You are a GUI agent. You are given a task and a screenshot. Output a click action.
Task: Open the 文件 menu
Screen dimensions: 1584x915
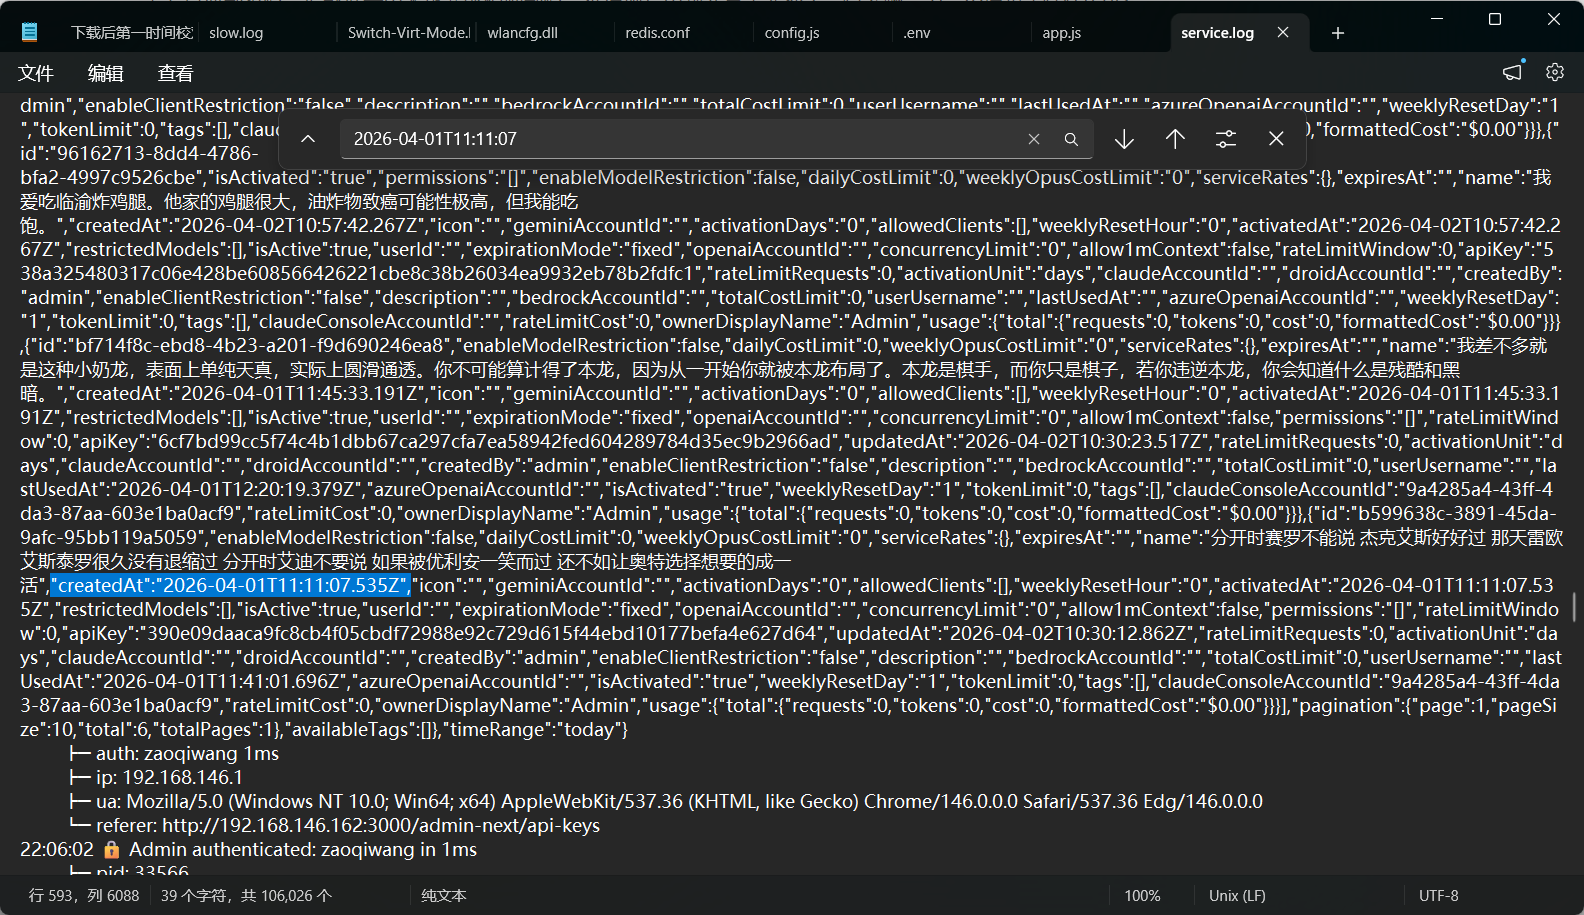point(36,73)
